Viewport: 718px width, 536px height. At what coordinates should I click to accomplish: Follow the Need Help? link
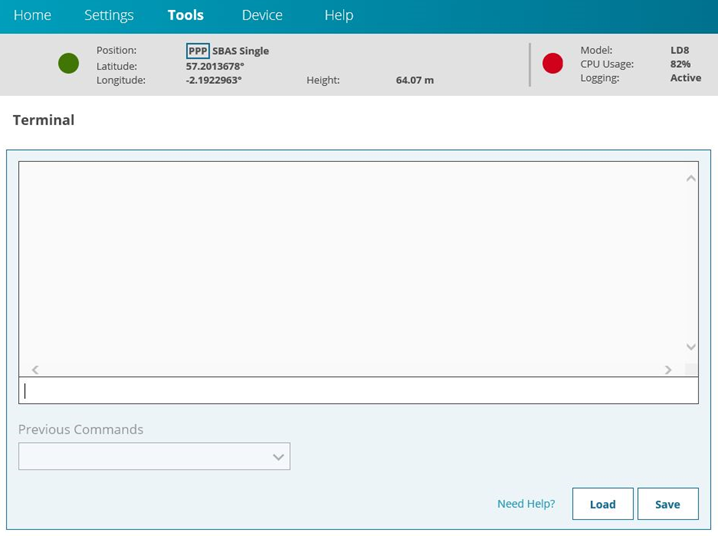point(526,504)
